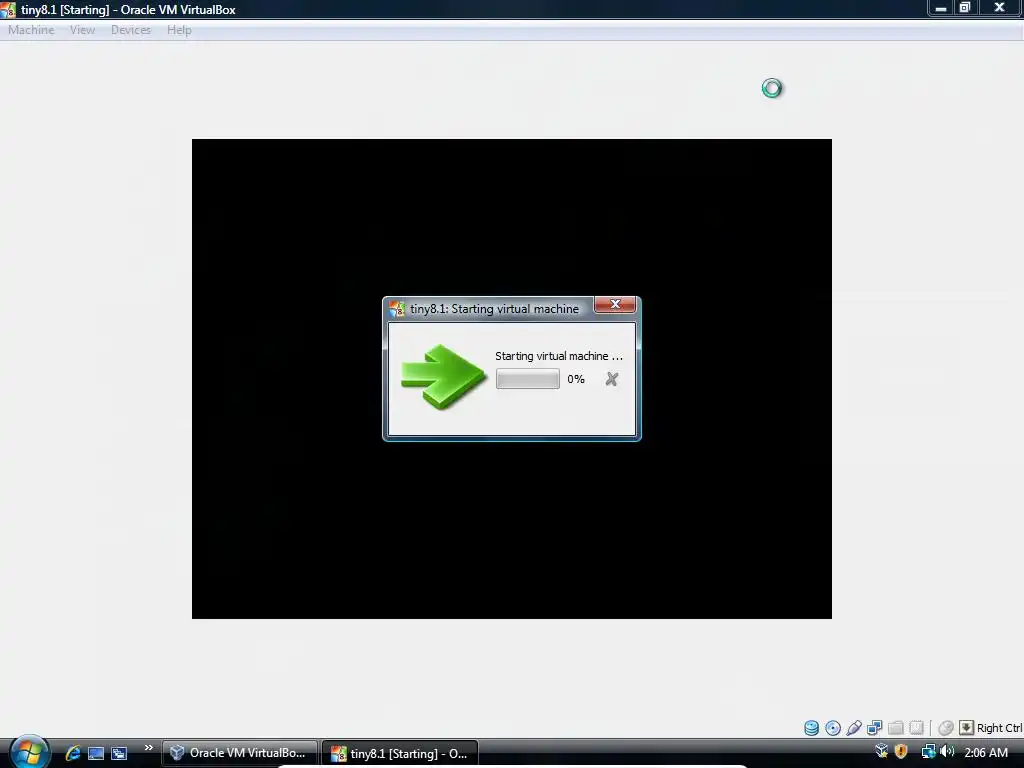The width and height of the screenshot is (1024, 768).
Task: Click the 0% startup progress bar
Action: click(x=528, y=379)
